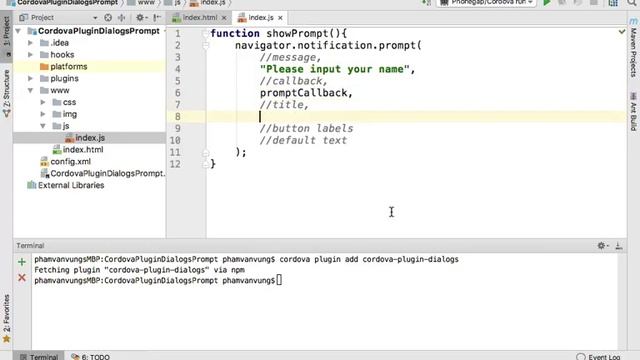This screenshot has height=360, width=640.
Task: Expand the img folder
Action: [43, 114]
